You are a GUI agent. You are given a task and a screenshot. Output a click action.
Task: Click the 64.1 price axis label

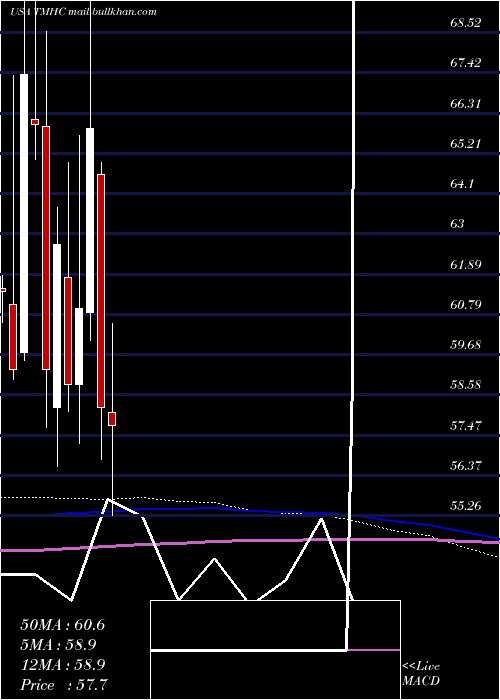[x=462, y=183]
